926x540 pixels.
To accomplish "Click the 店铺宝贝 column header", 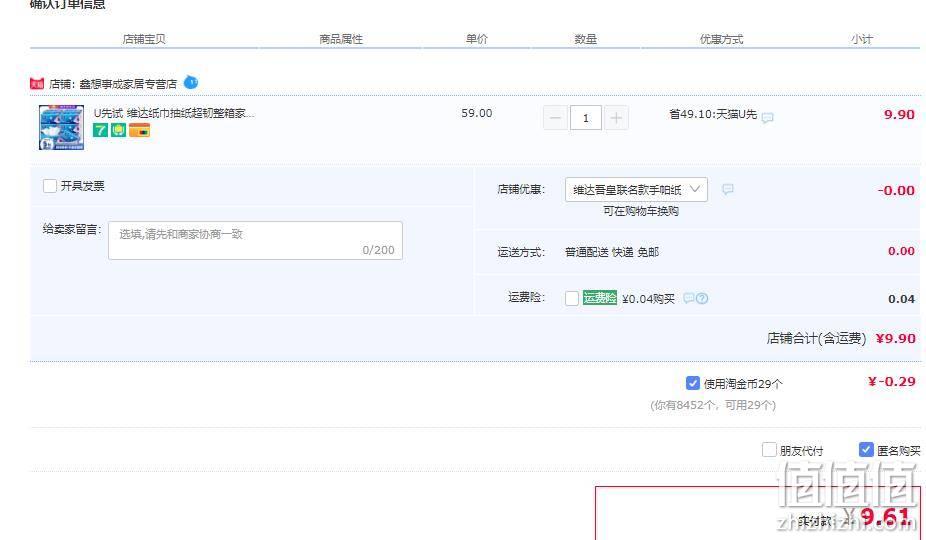I will click(144, 39).
